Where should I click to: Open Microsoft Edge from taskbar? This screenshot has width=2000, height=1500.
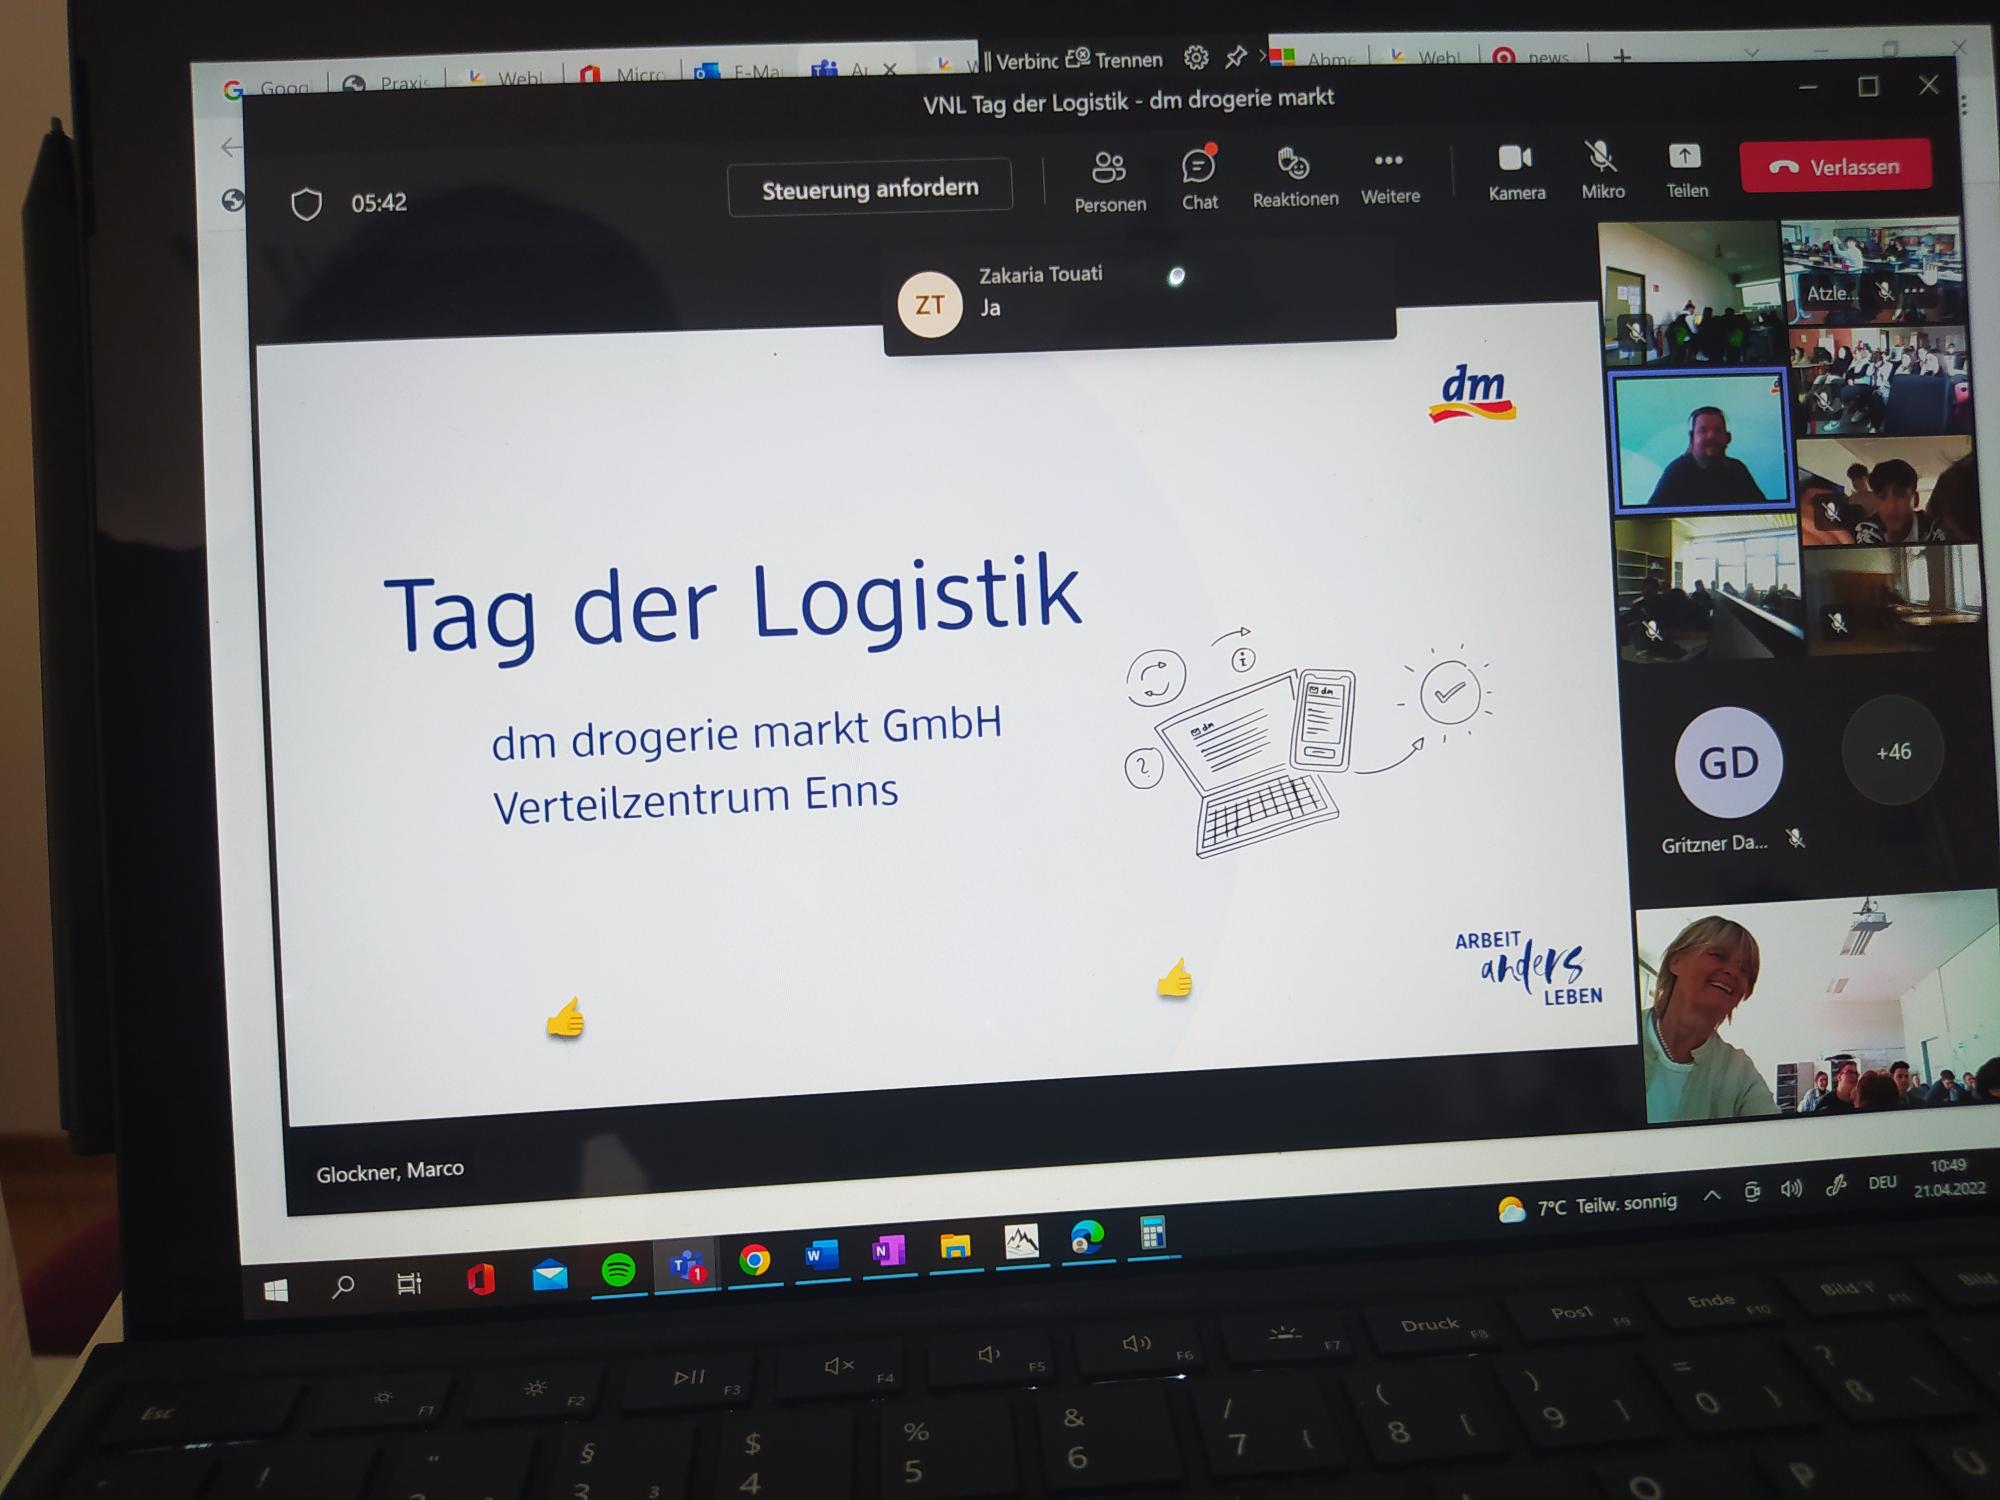coord(1087,1237)
